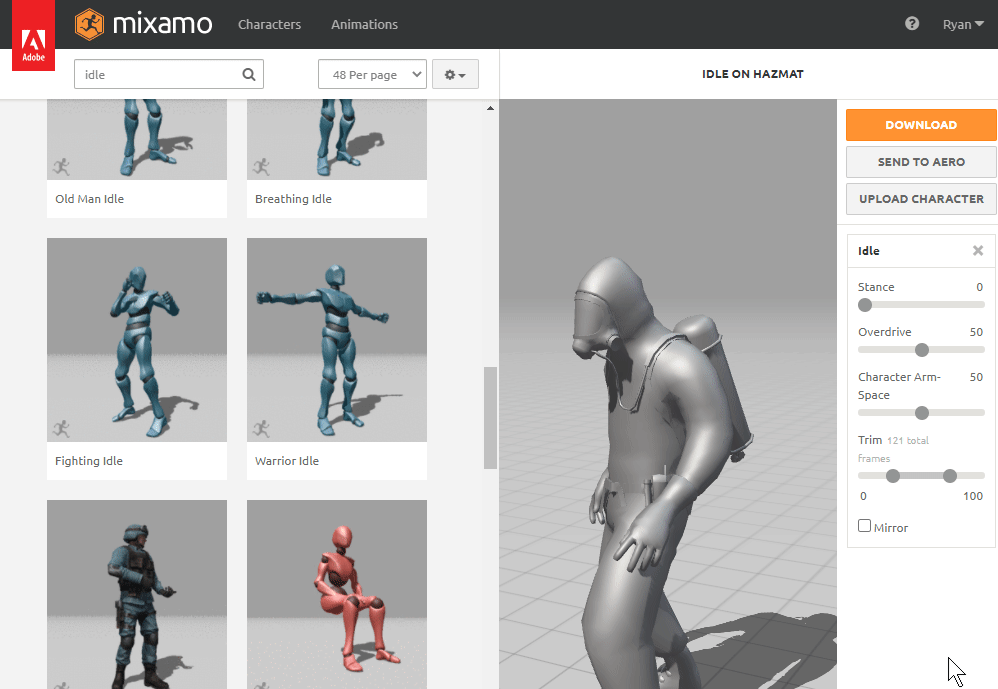The image size is (998, 689).
Task: Click running figure icon on Breathing Idle
Action: tap(262, 166)
